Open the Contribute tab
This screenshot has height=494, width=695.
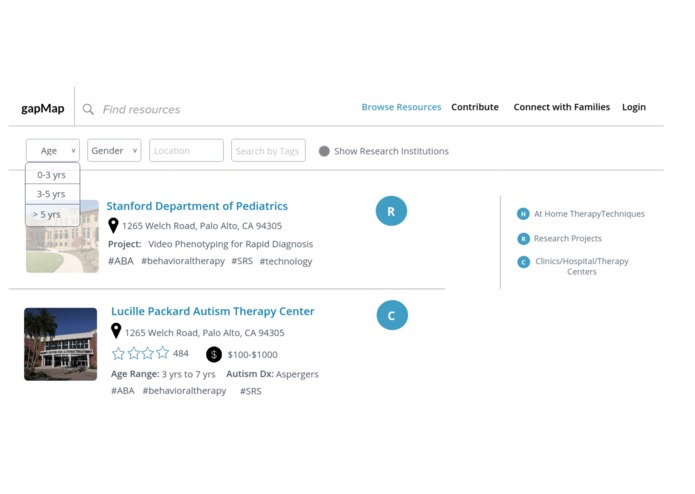[x=475, y=107]
